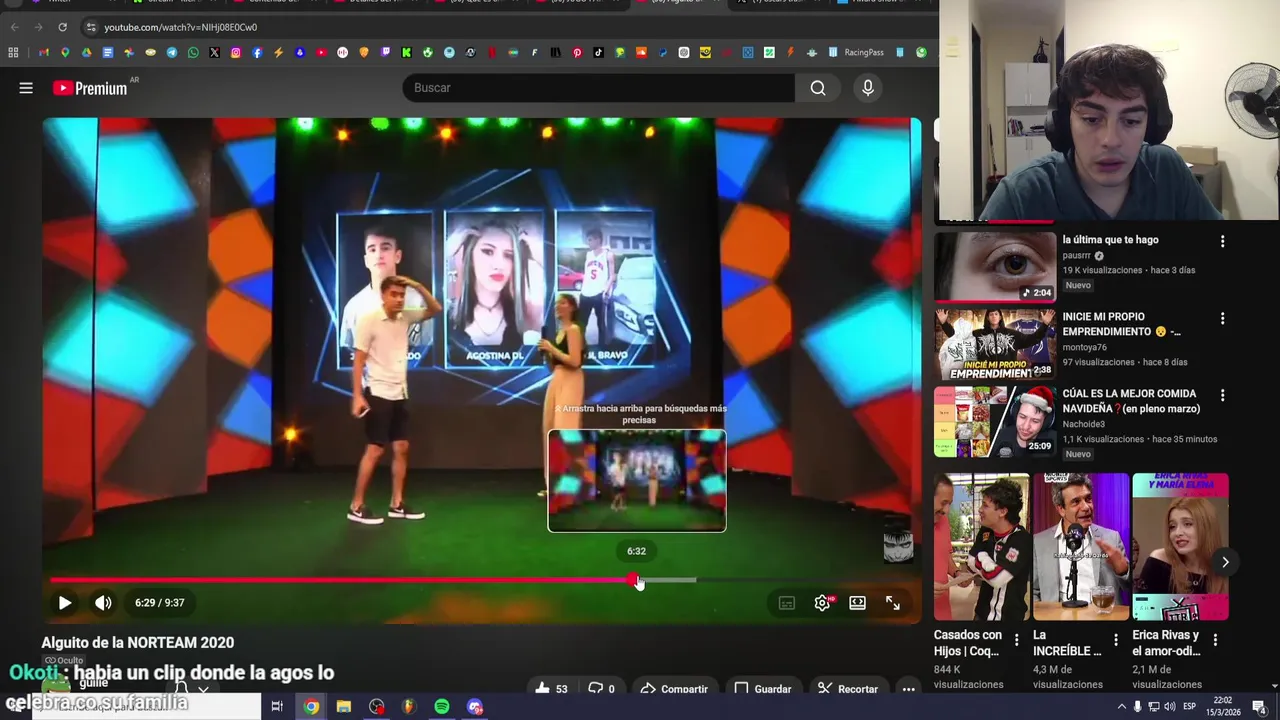Open Discord from the taskbar
Image resolution: width=1280 pixels, height=720 pixels.
click(x=475, y=707)
